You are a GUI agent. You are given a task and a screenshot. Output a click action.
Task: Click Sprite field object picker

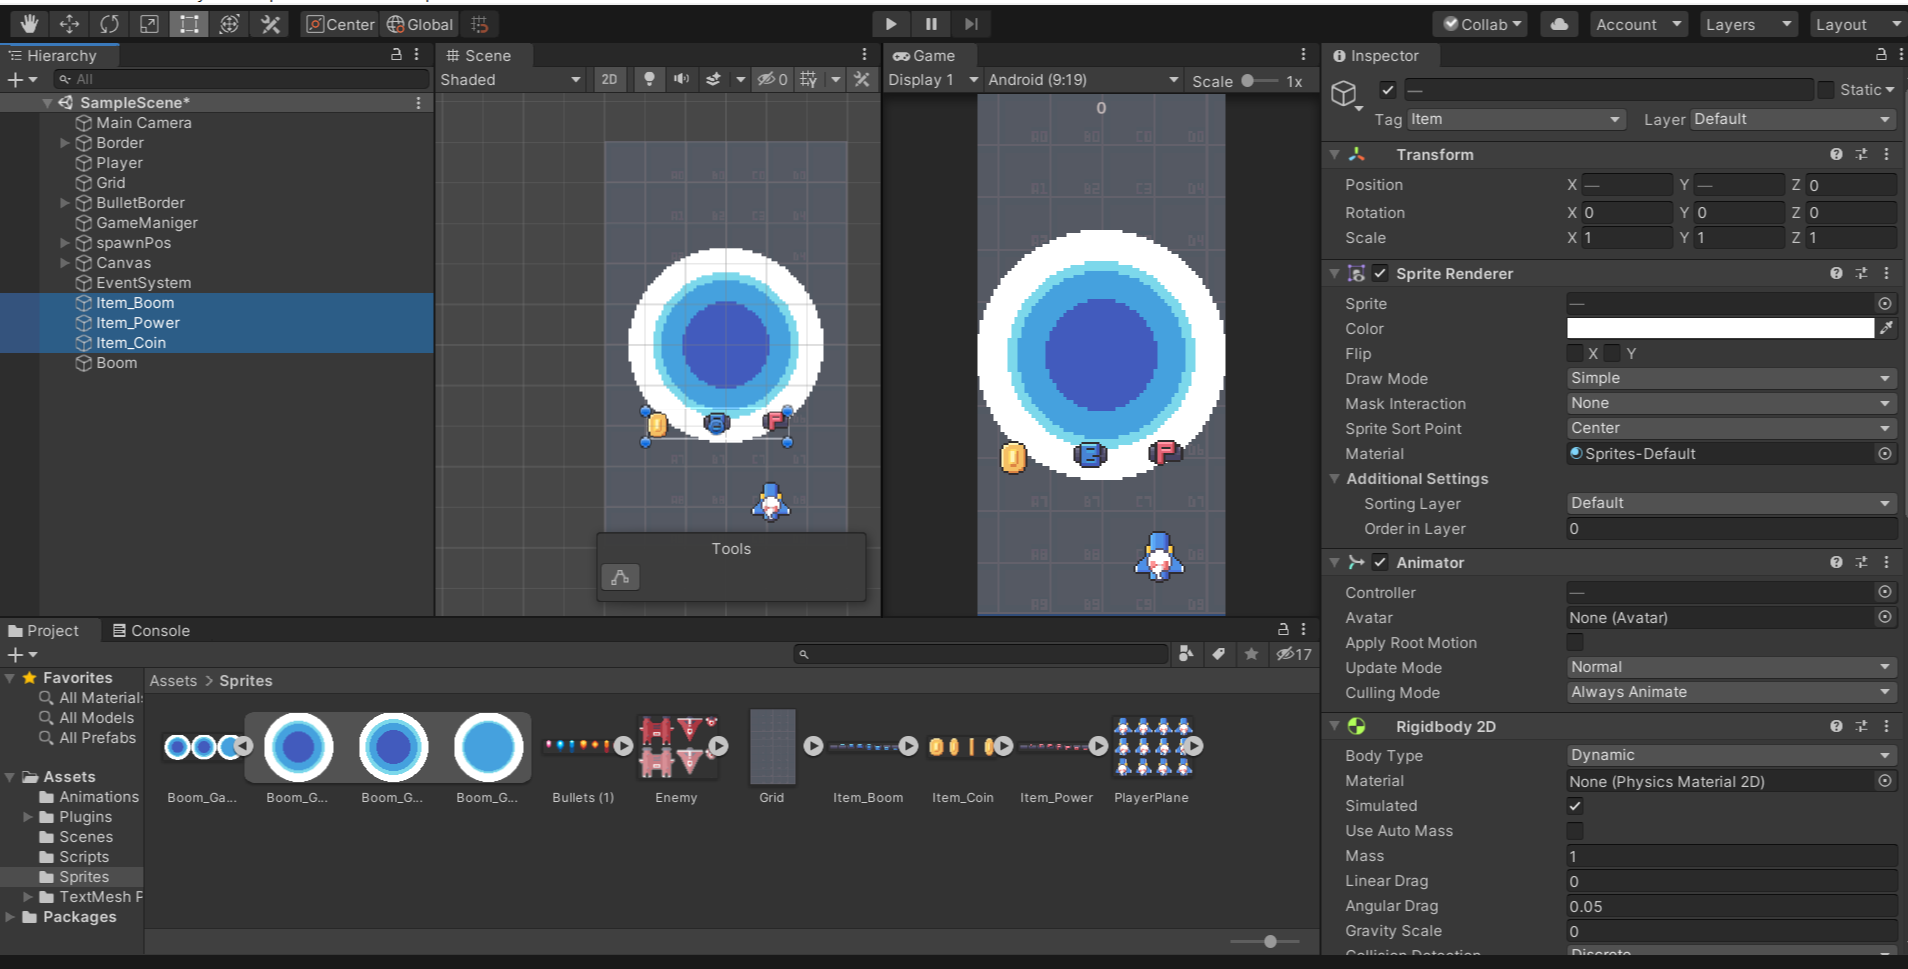pyautogui.click(x=1885, y=303)
